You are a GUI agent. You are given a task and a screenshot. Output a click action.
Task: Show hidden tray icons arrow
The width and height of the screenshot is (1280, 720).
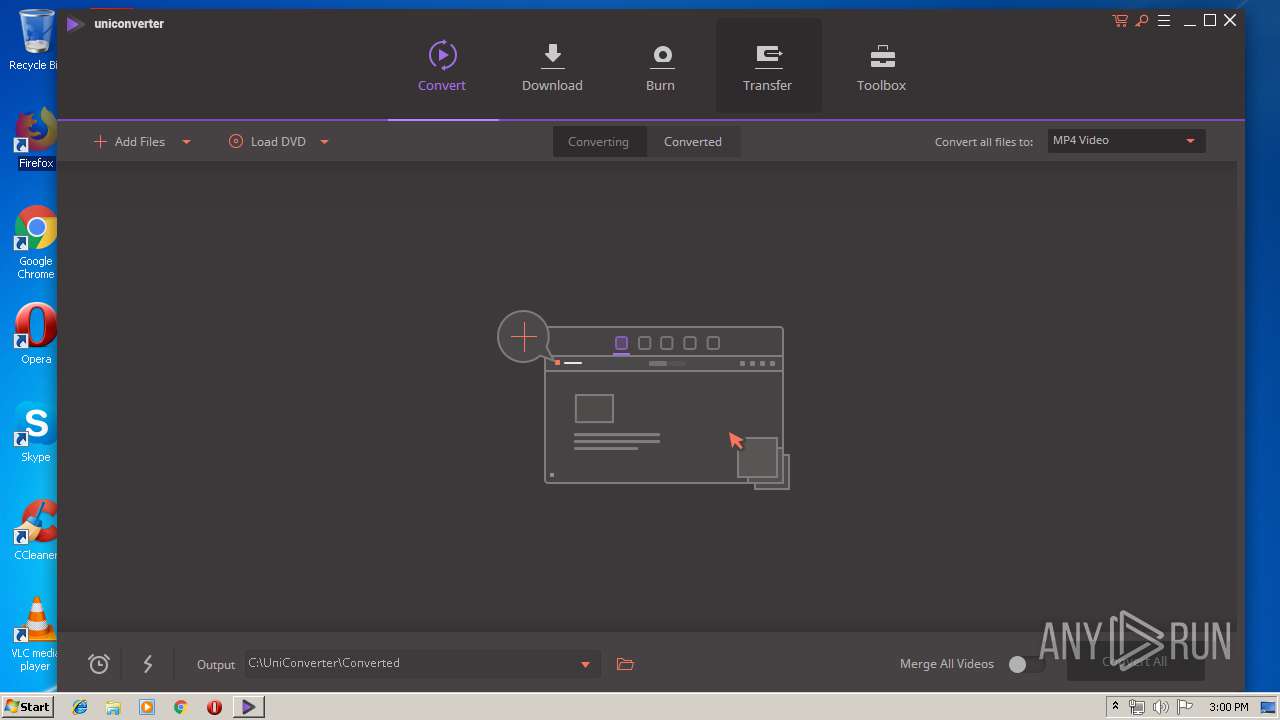[x=1116, y=707]
